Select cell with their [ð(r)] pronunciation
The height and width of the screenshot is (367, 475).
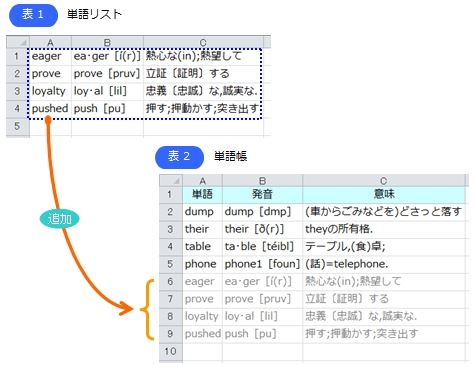pos(263,229)
